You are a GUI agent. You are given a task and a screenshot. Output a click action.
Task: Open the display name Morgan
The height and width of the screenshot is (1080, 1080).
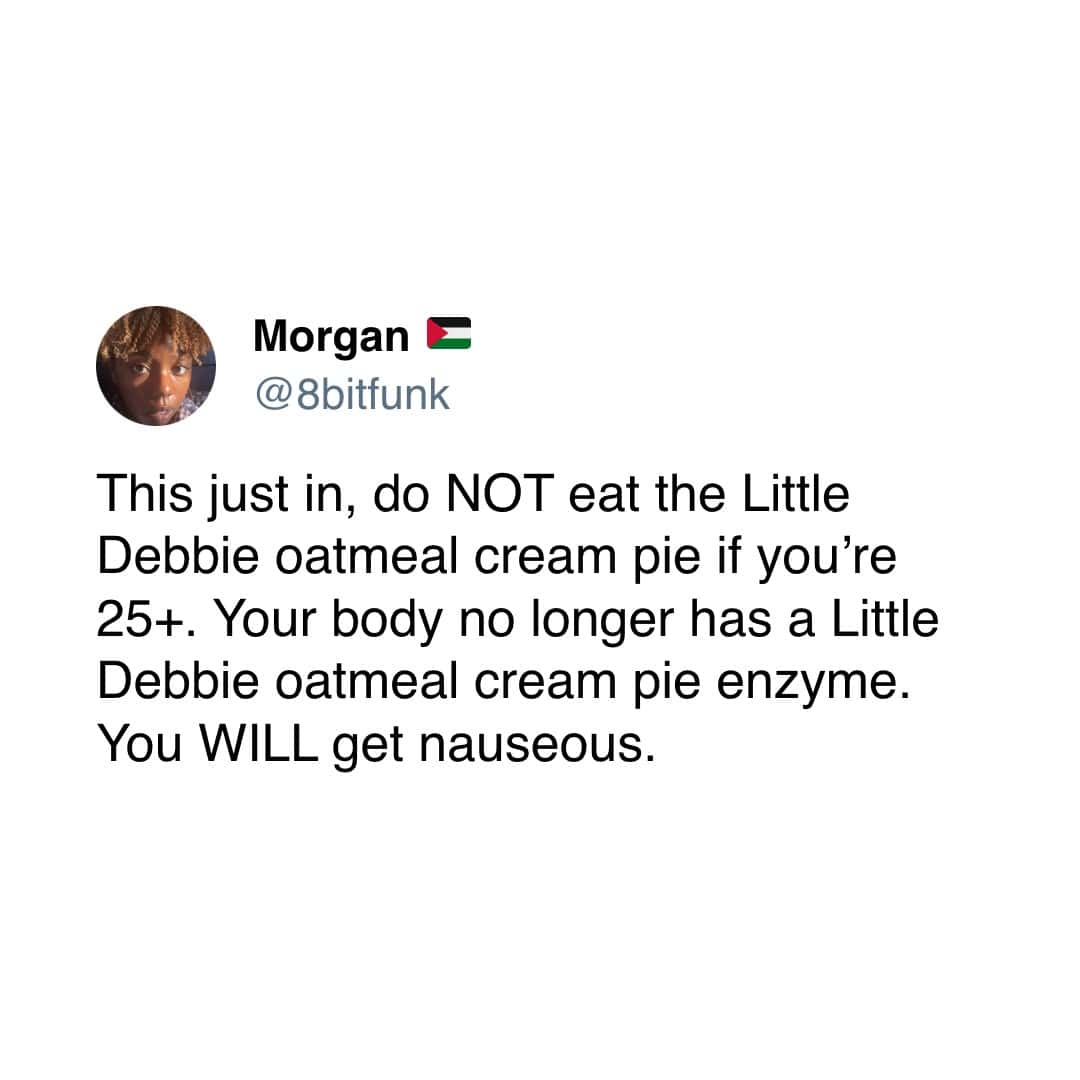331,337
